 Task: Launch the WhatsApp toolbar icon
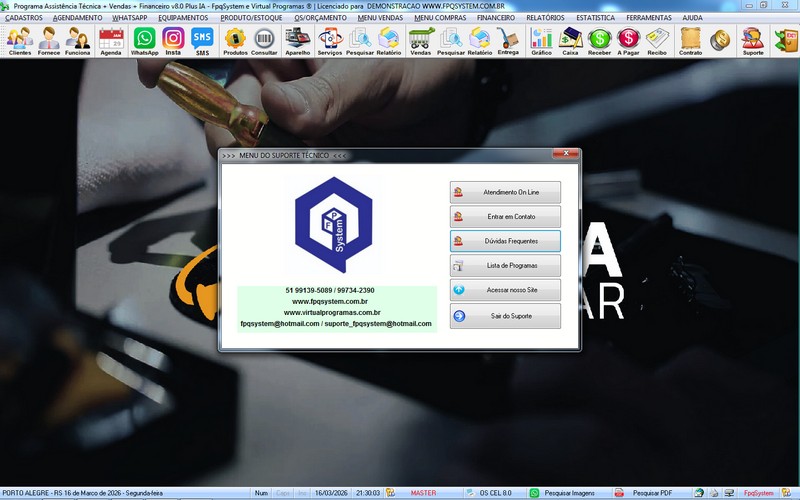click(144, 41)
